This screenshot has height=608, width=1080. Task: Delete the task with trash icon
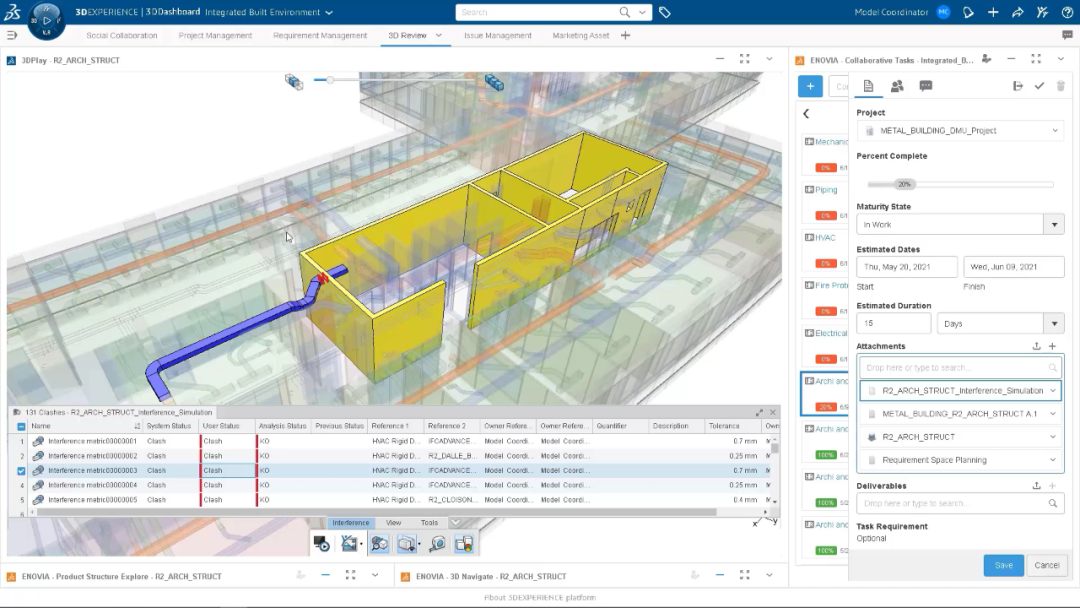coord(1061,86)
